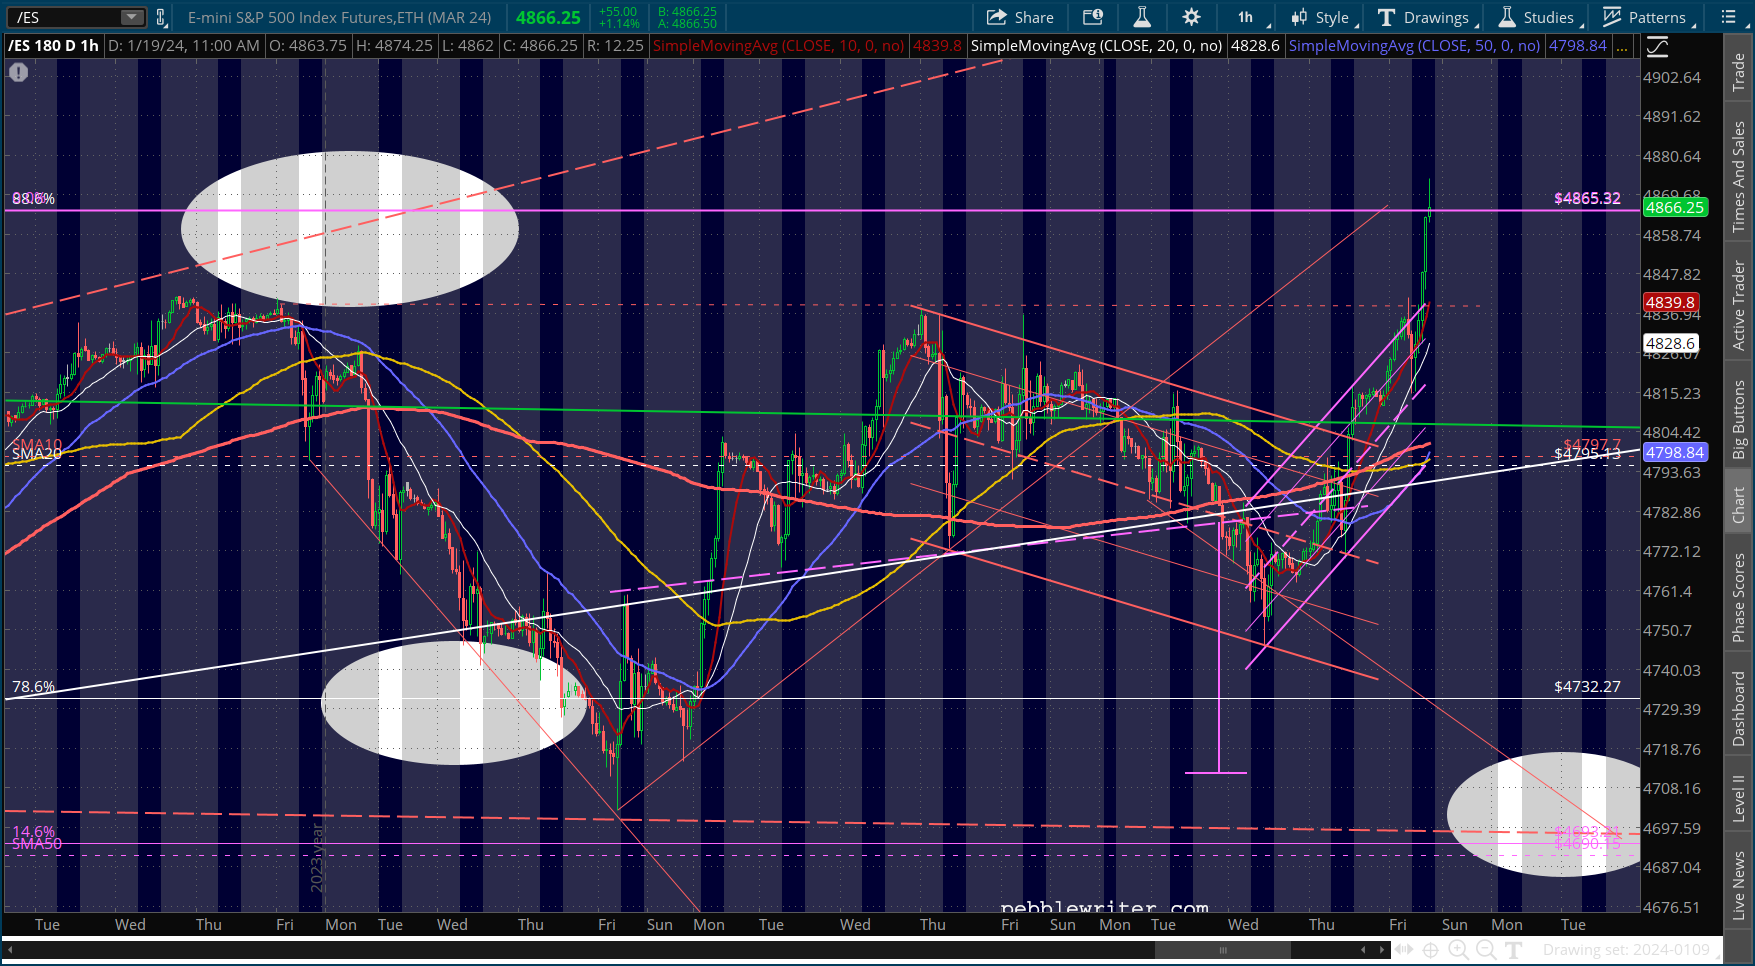Toggle the symbol link clip icon beside /ES
This screenshot has width=1755, height=966.
(160, 17)
